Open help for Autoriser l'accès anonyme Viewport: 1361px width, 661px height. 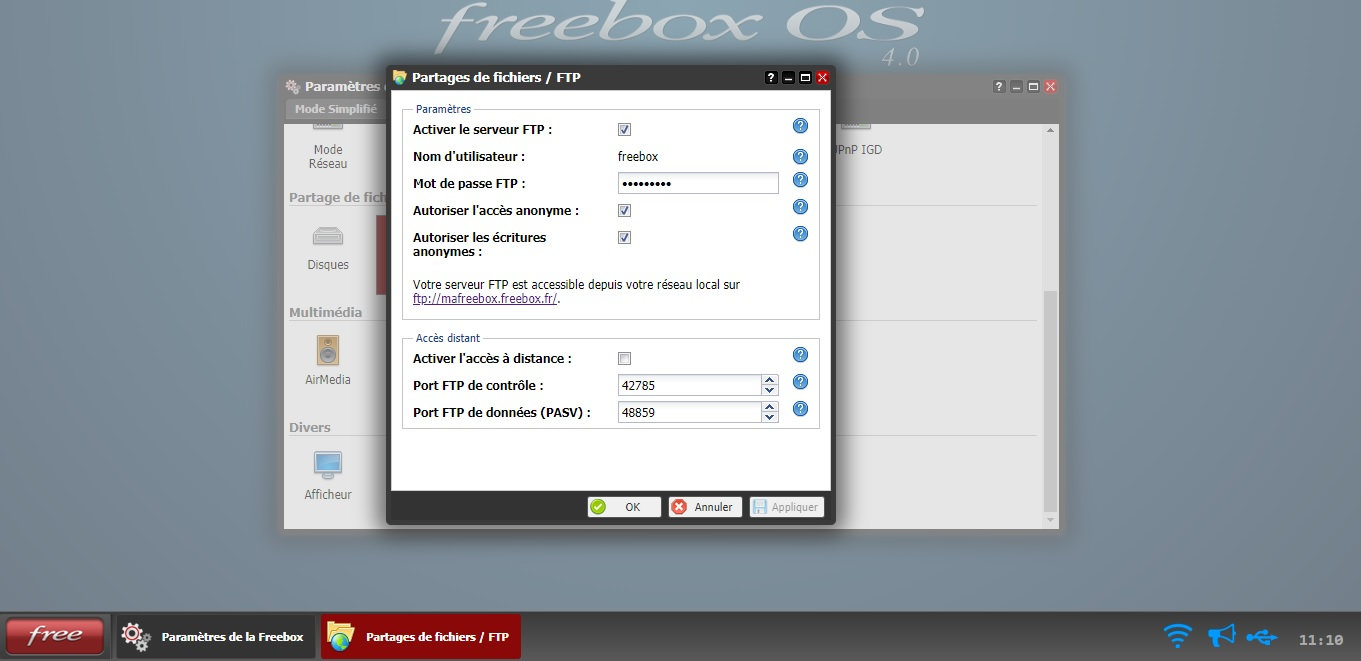[x=800, y=207]
